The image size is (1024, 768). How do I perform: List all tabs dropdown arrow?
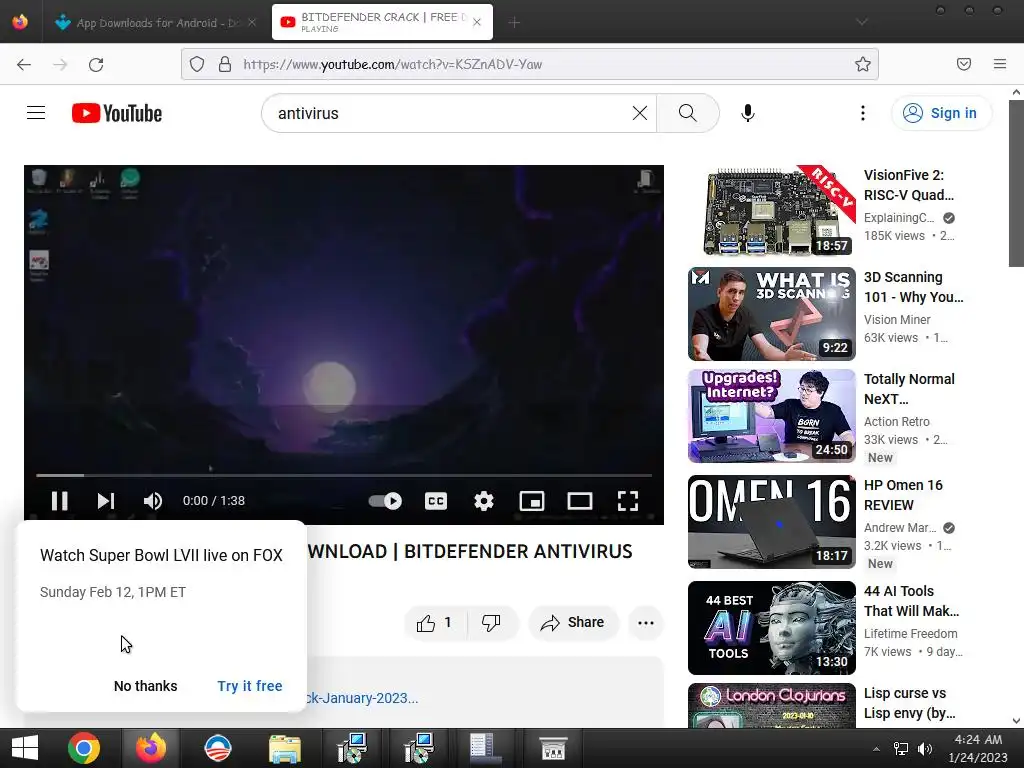click(862, 22)
